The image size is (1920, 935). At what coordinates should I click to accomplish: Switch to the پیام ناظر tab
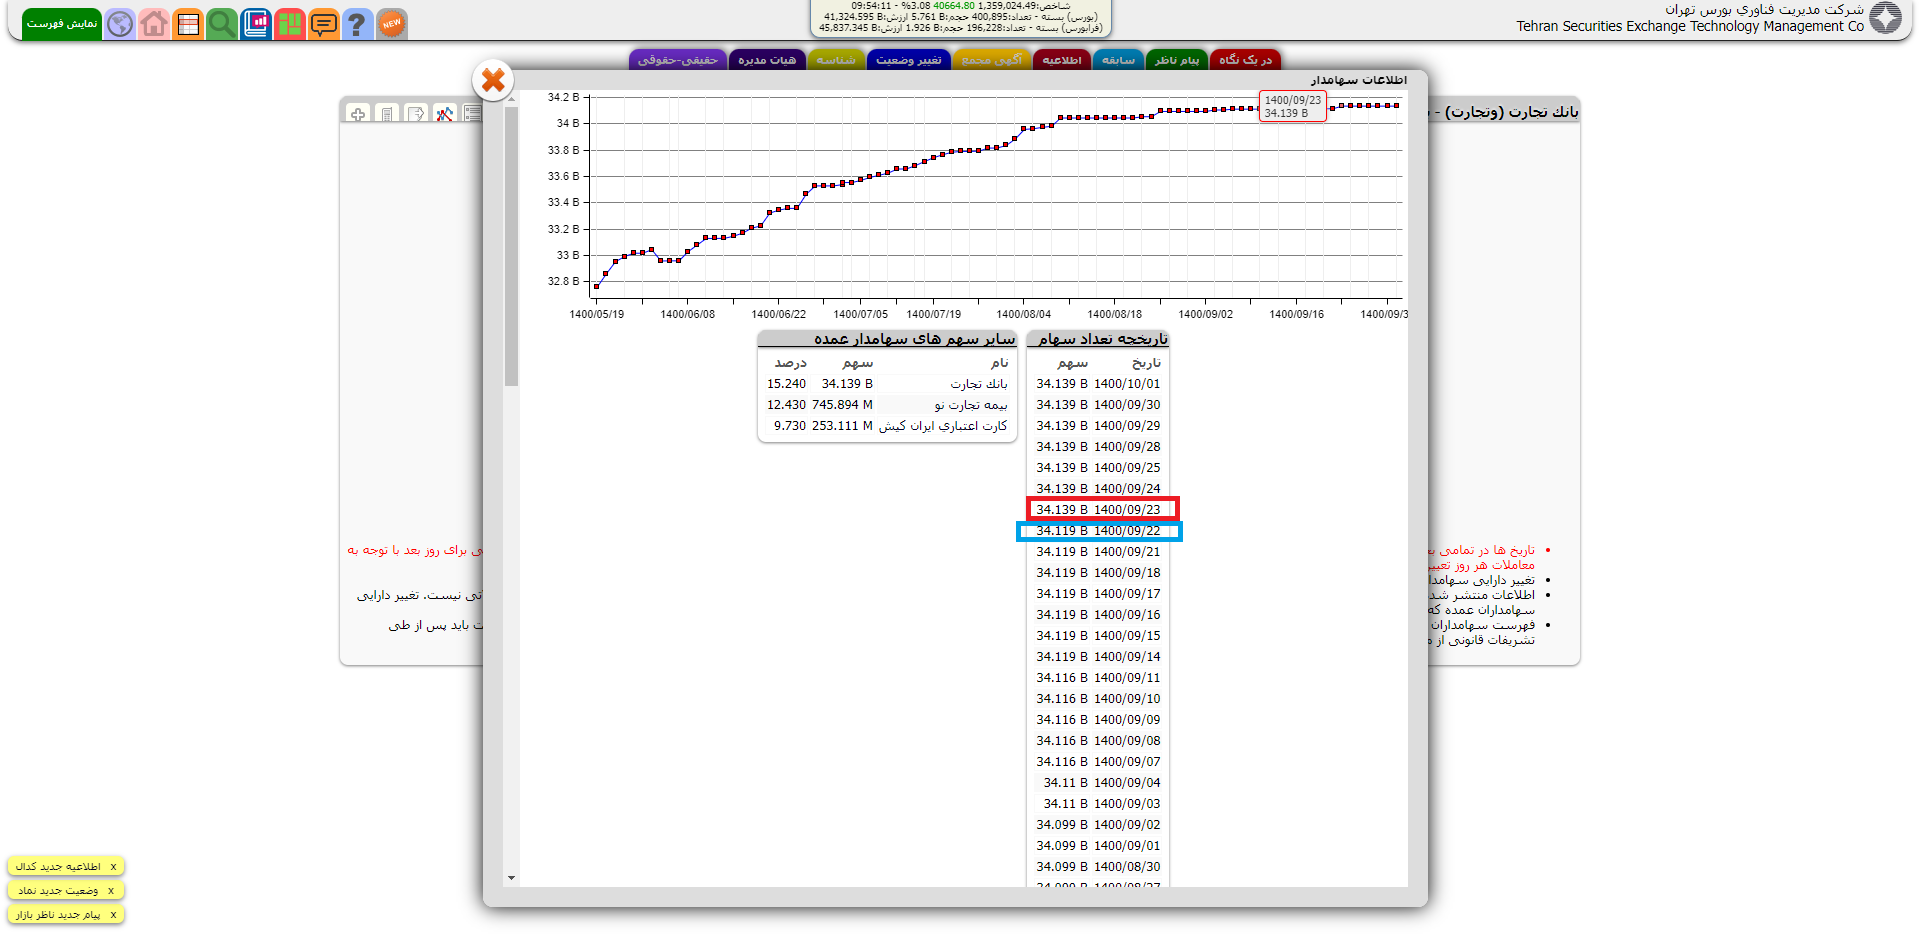(x=1177, y=60)
